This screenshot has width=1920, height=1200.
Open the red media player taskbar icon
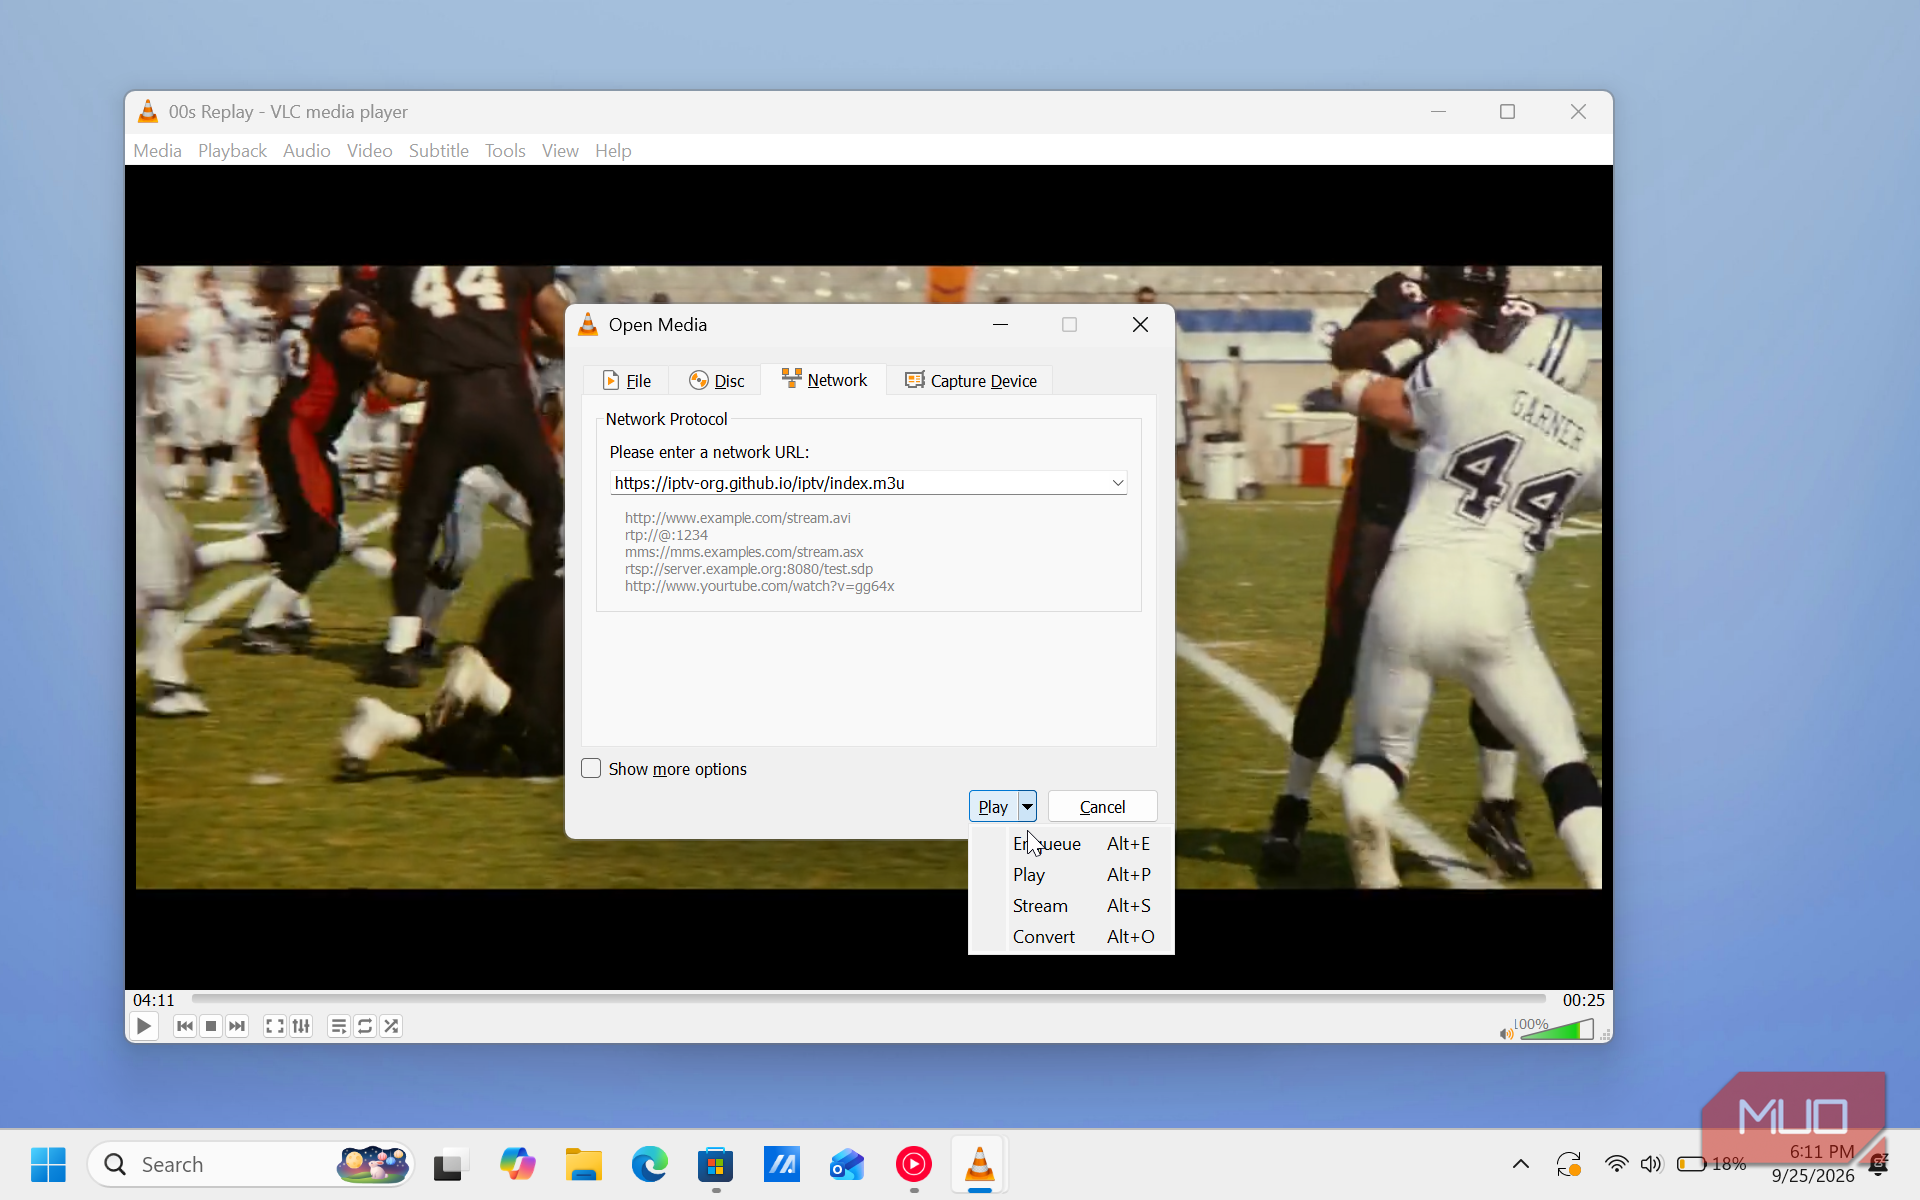(913, 1164)
